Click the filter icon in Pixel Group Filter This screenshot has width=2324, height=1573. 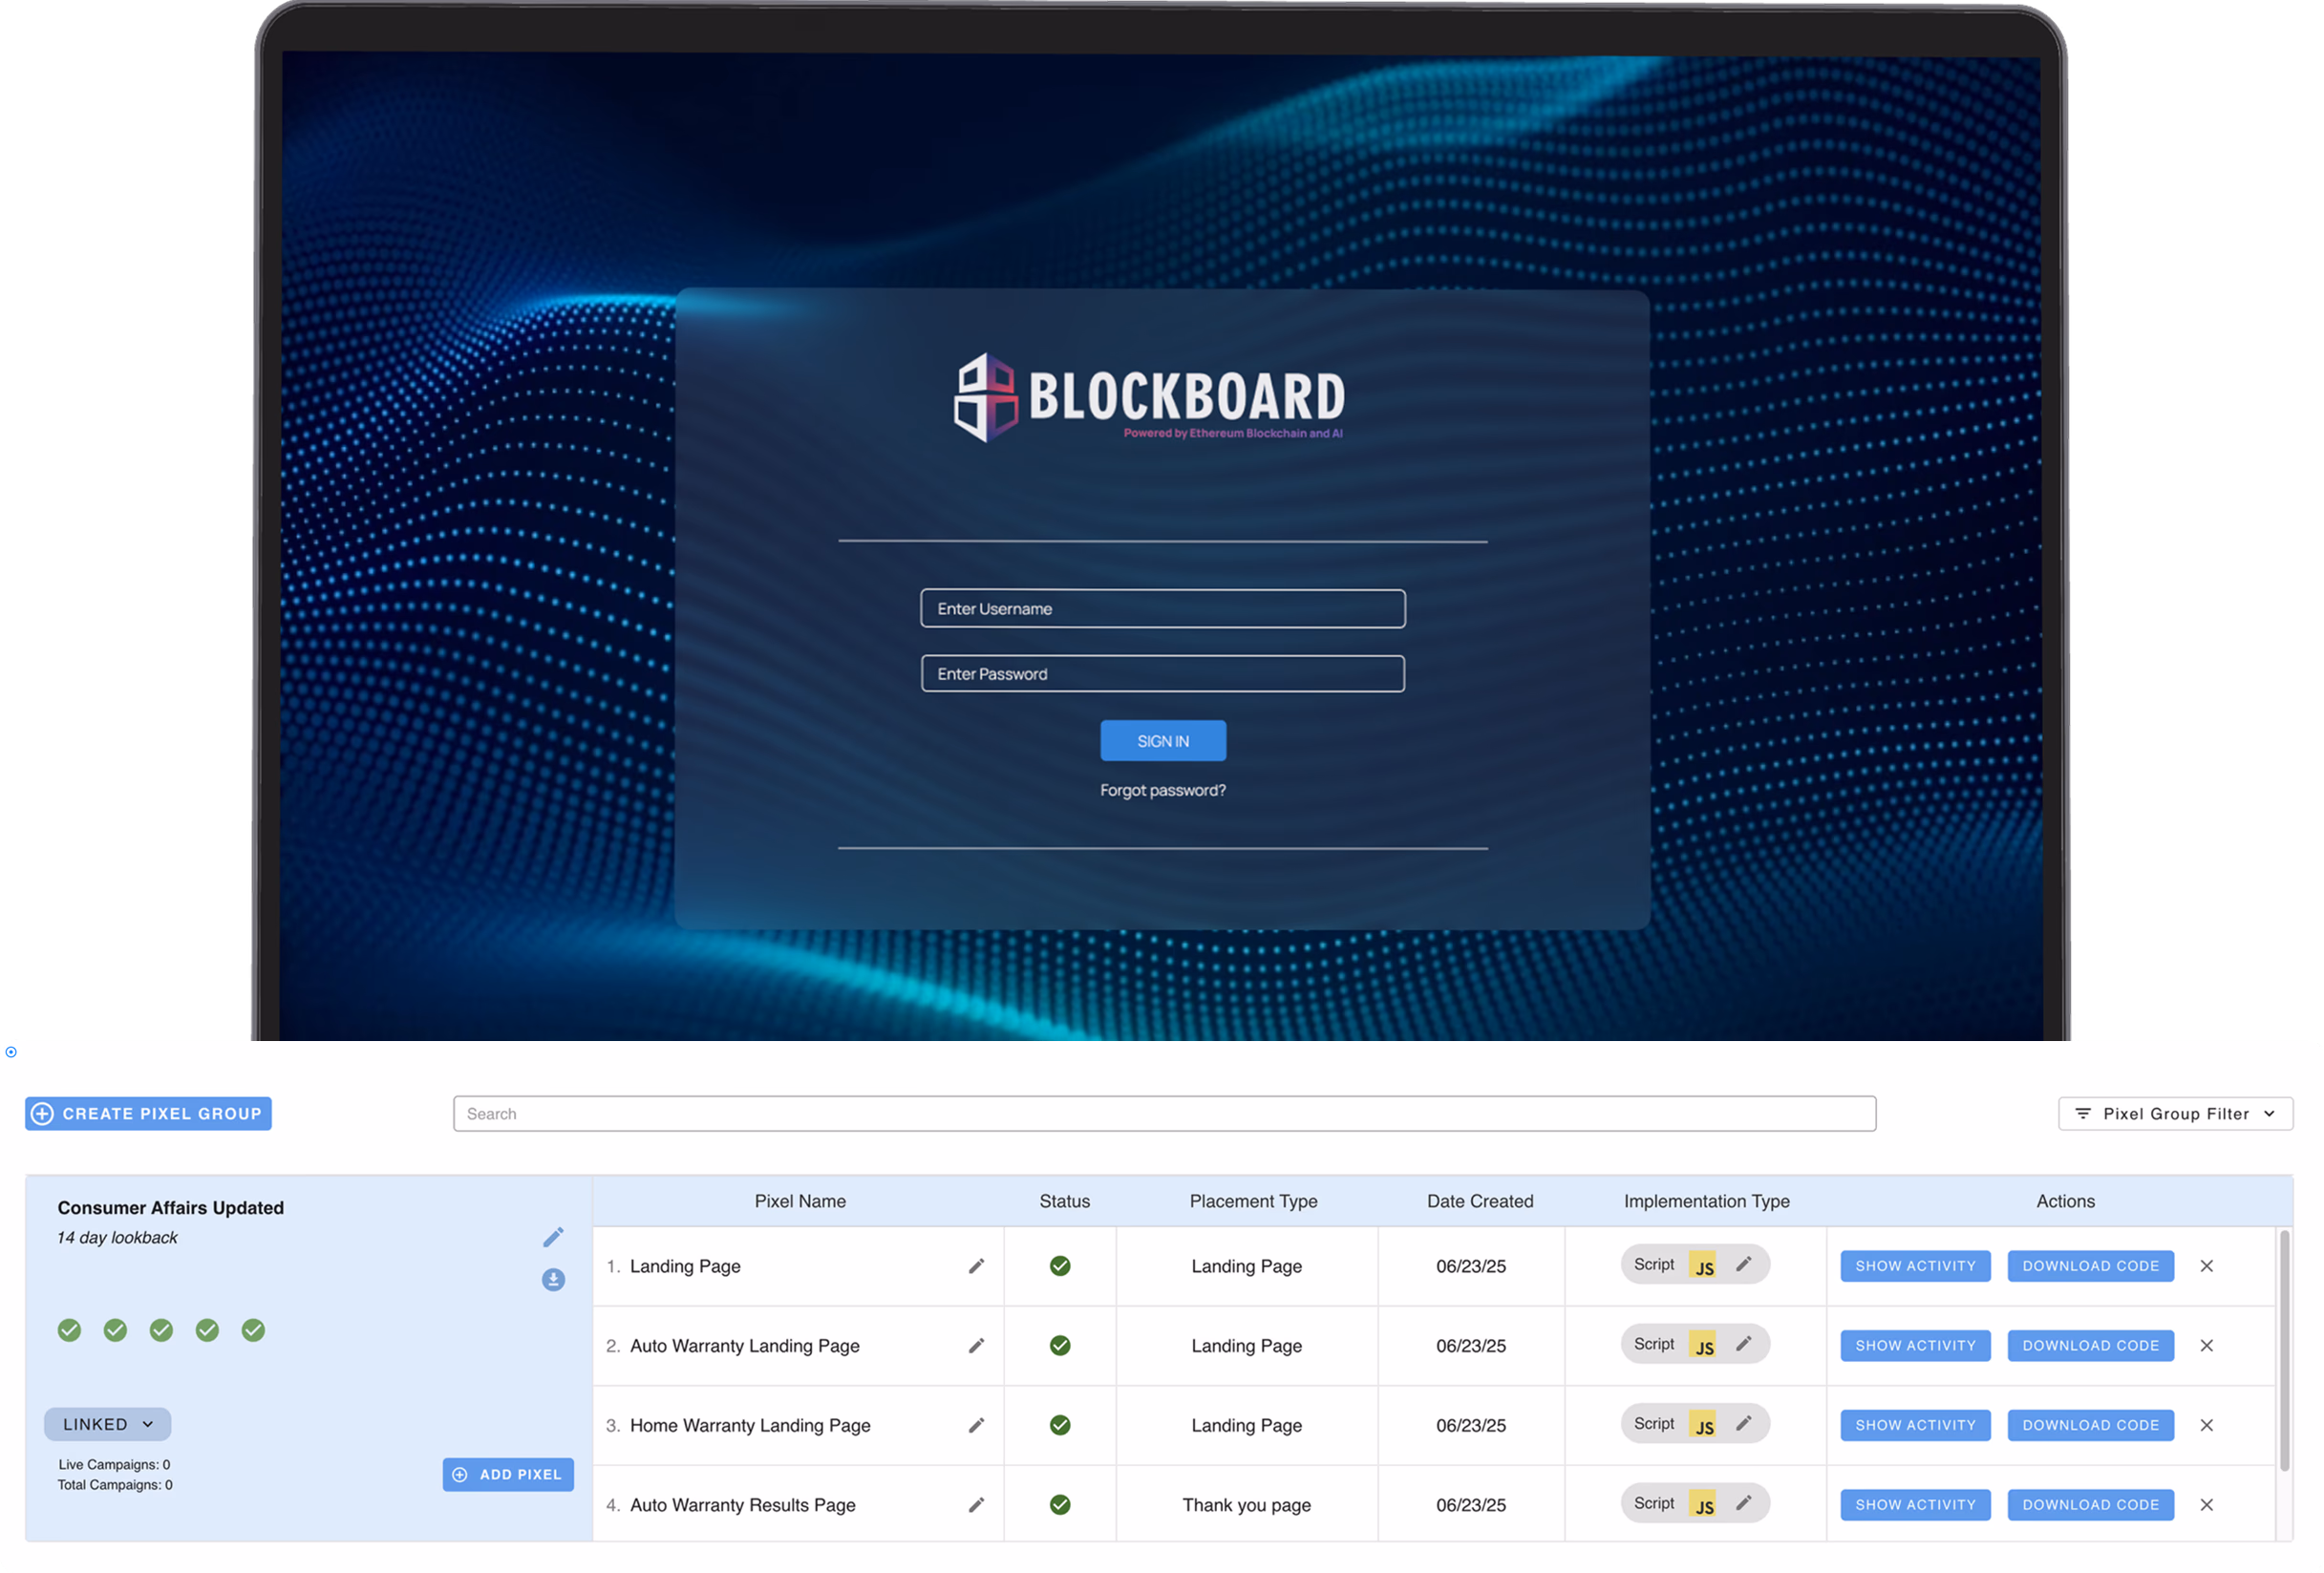tap(2083, 1113)
